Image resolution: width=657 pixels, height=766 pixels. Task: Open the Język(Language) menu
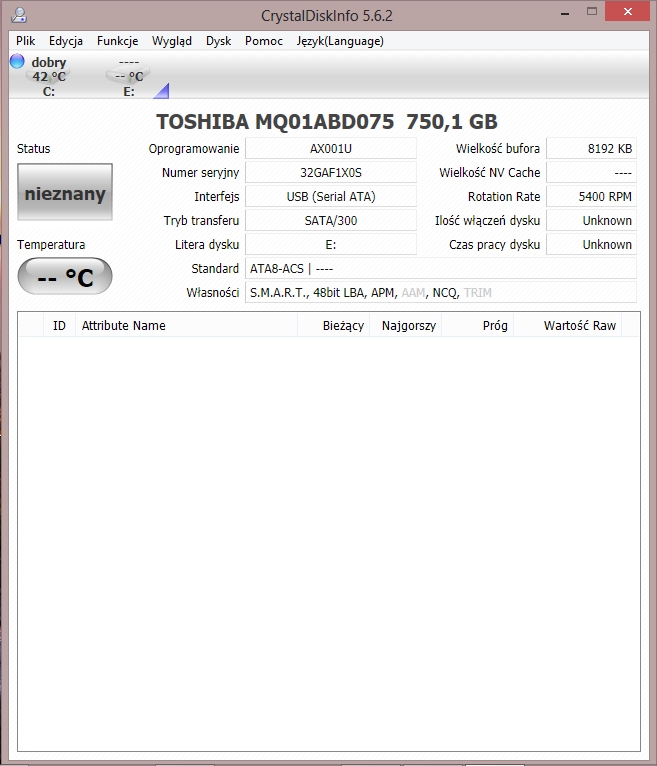pyautogui.click(x=340, y=41)
